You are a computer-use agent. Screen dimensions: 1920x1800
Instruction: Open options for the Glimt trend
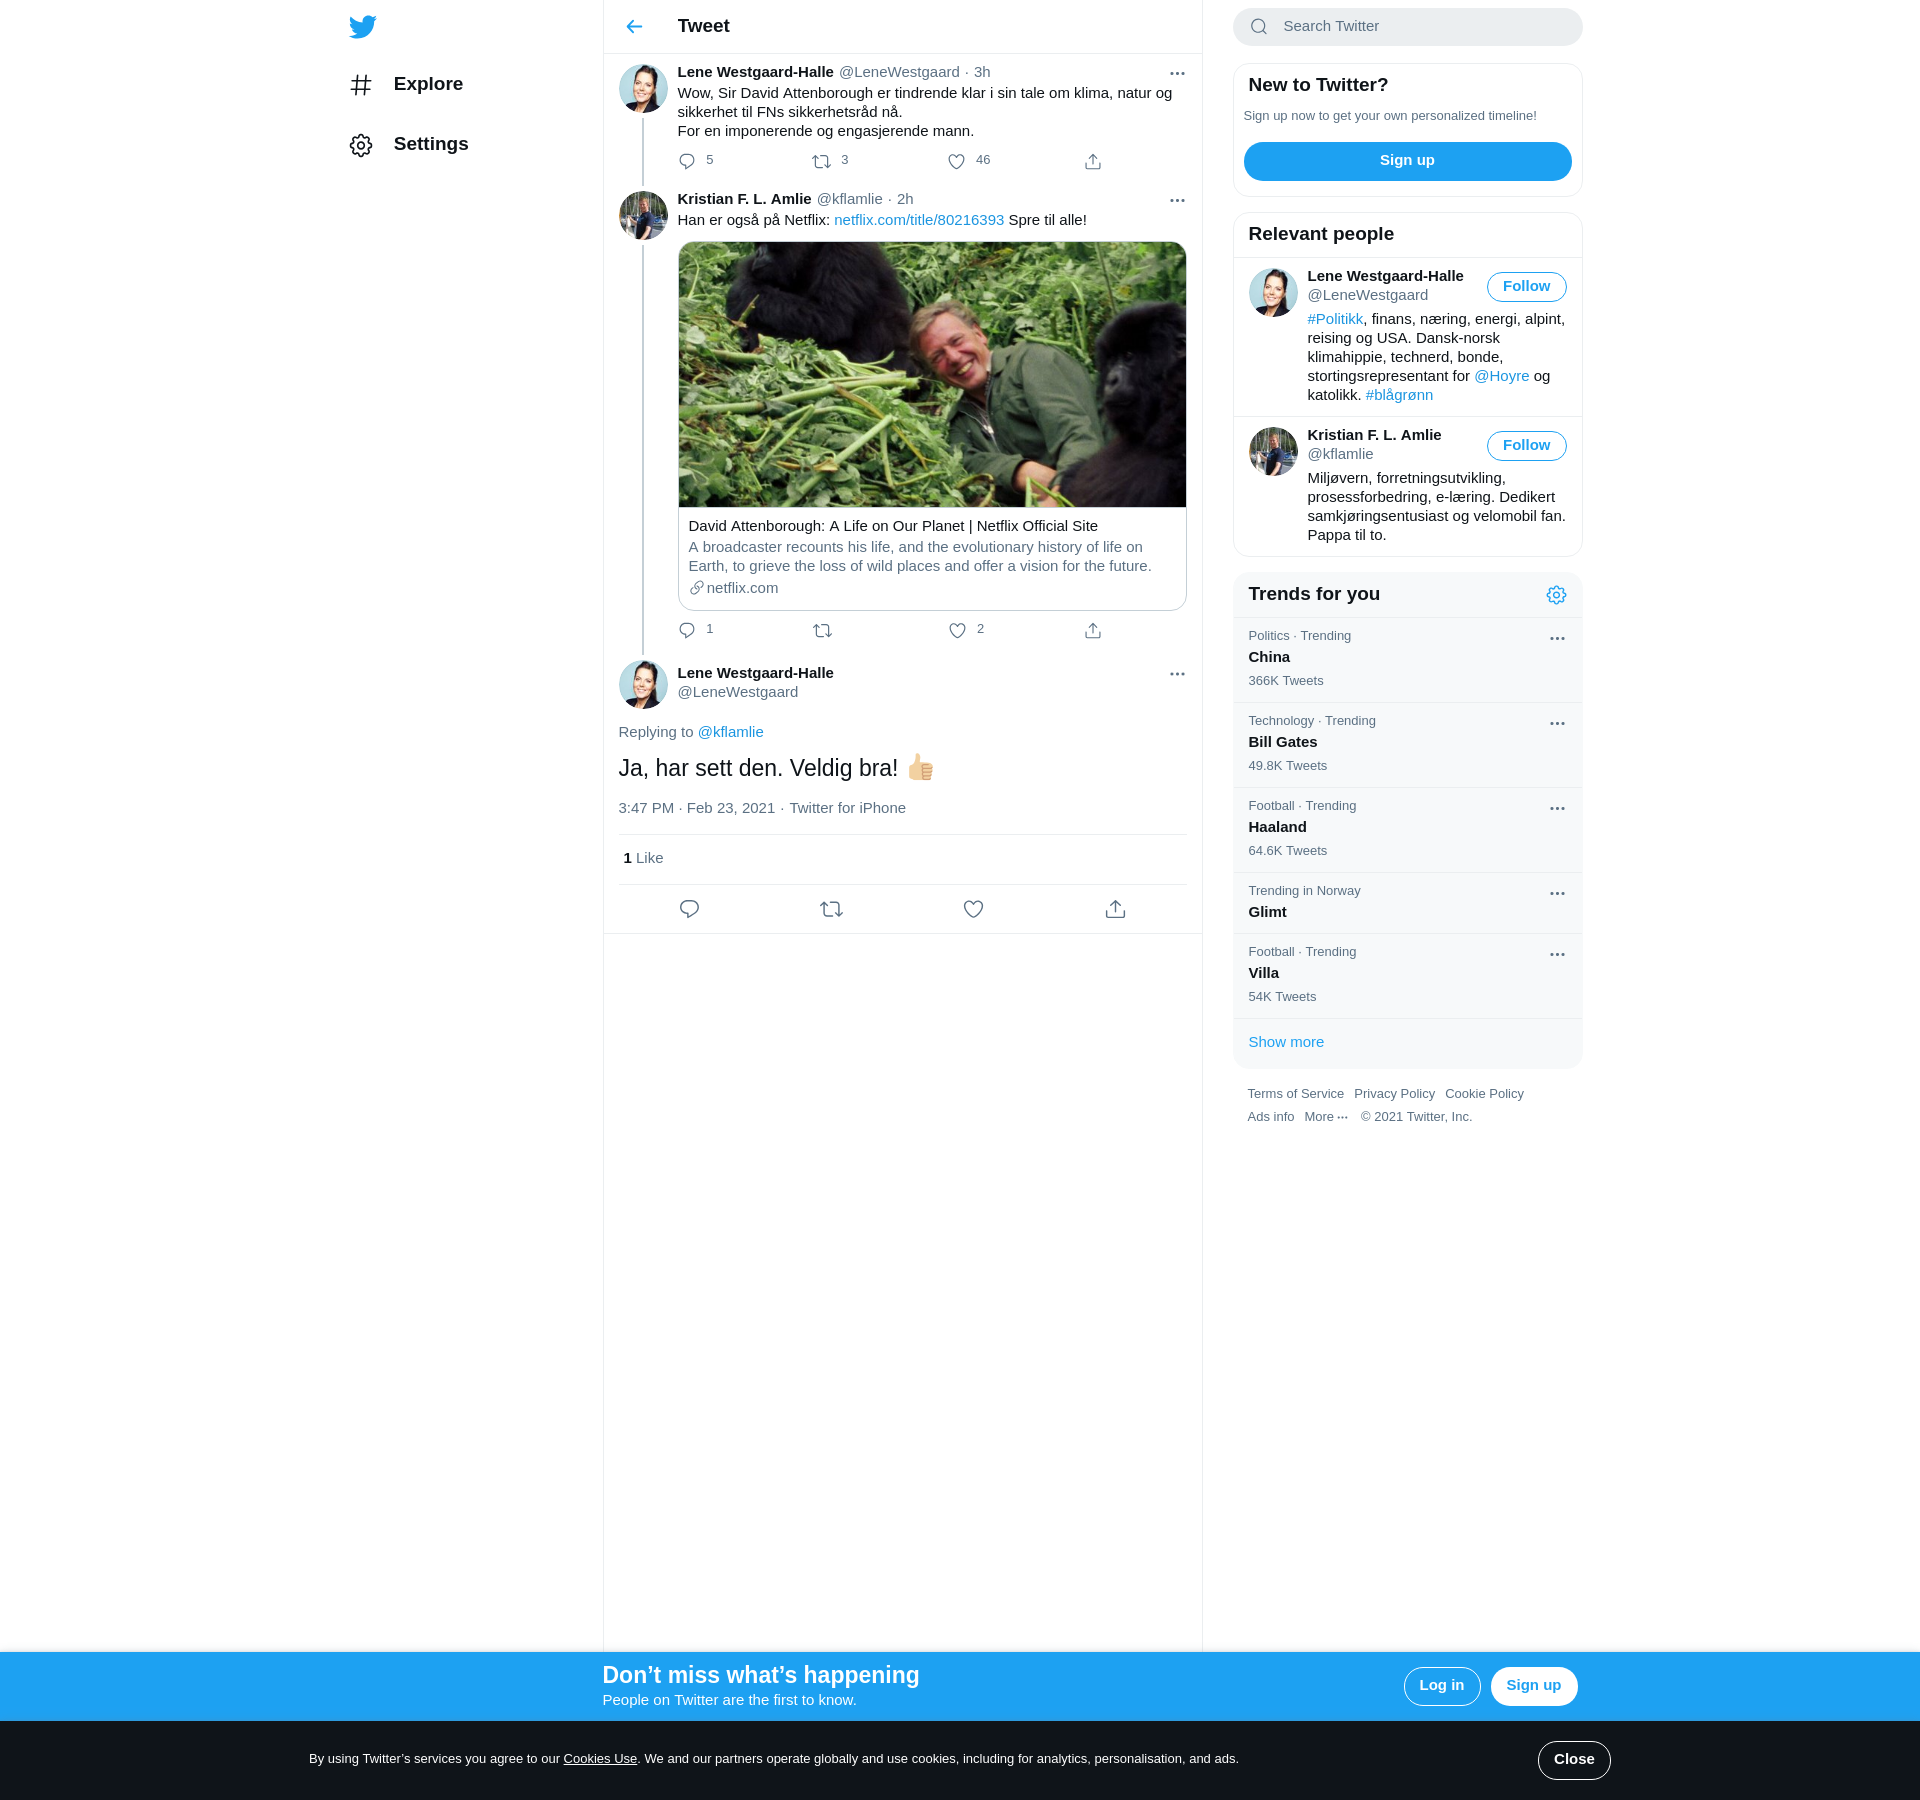1557,894
